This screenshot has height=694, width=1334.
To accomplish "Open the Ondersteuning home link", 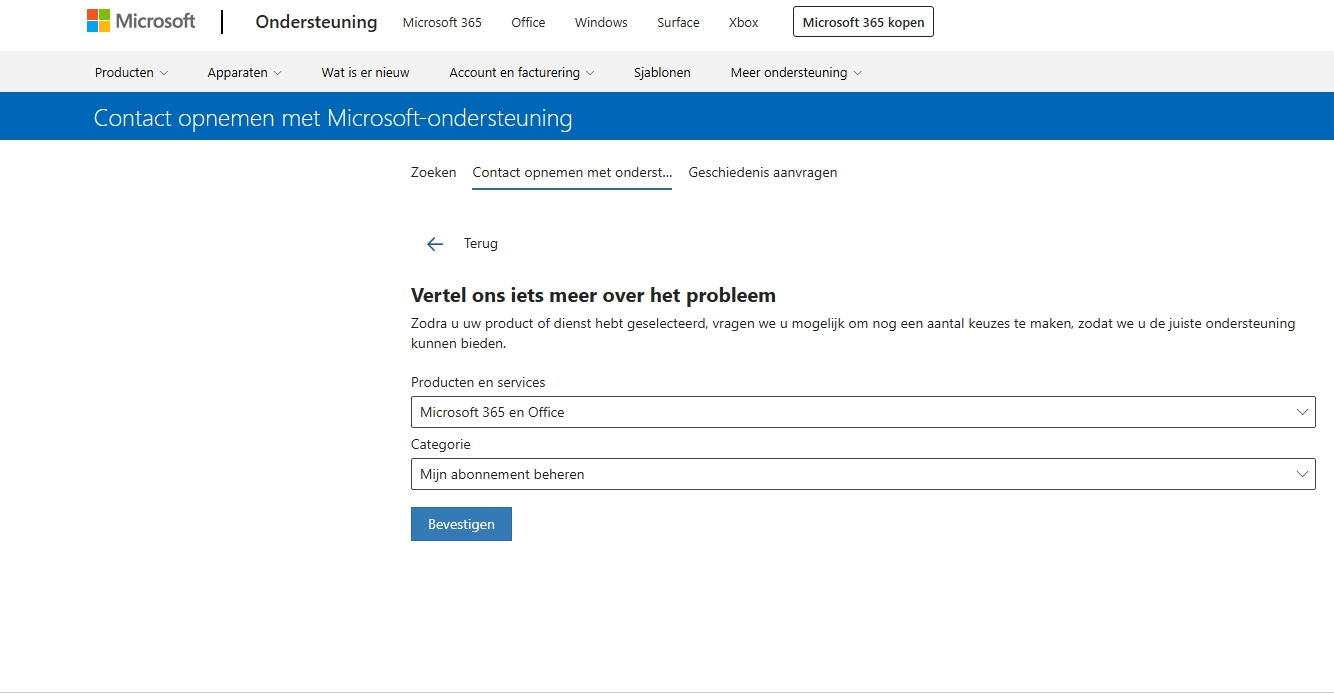I will point(316,22).
